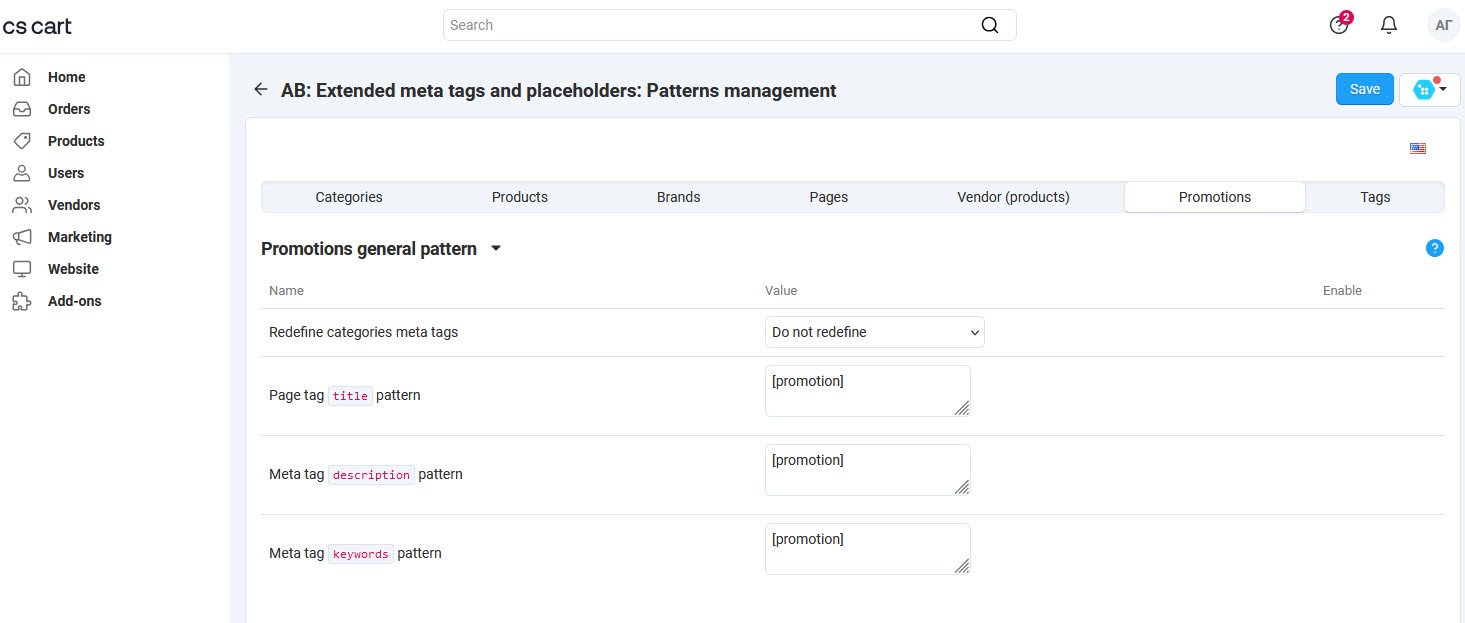This screenshot has width=1465, height=623.
Task: Open the notifications bell
Action: [1388, 25]
